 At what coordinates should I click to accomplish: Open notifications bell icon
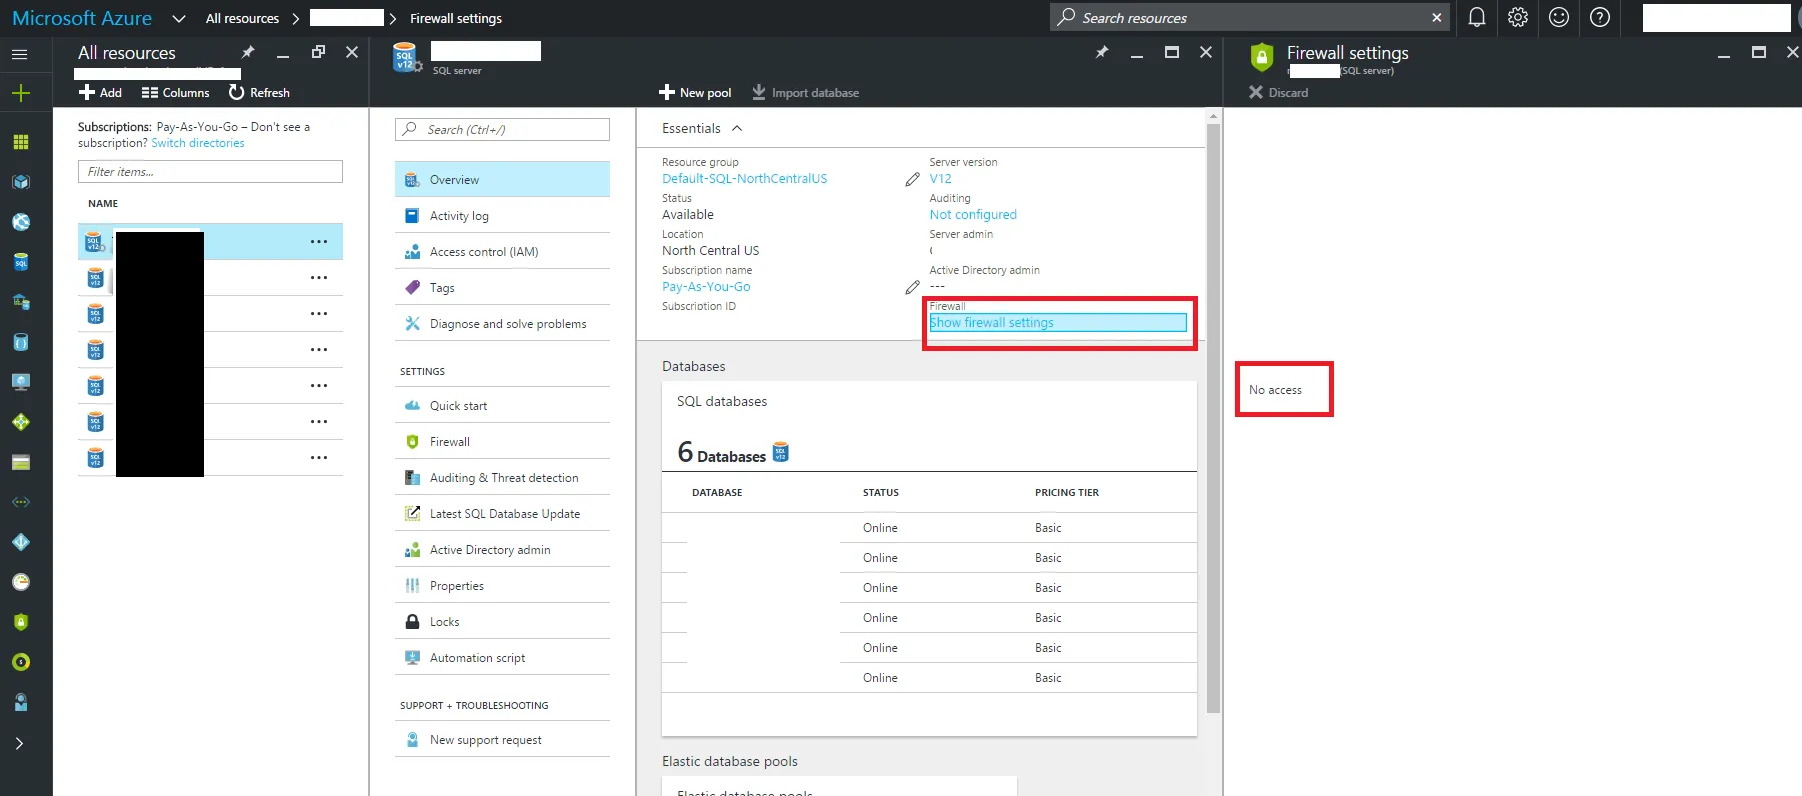point(1477,17)
